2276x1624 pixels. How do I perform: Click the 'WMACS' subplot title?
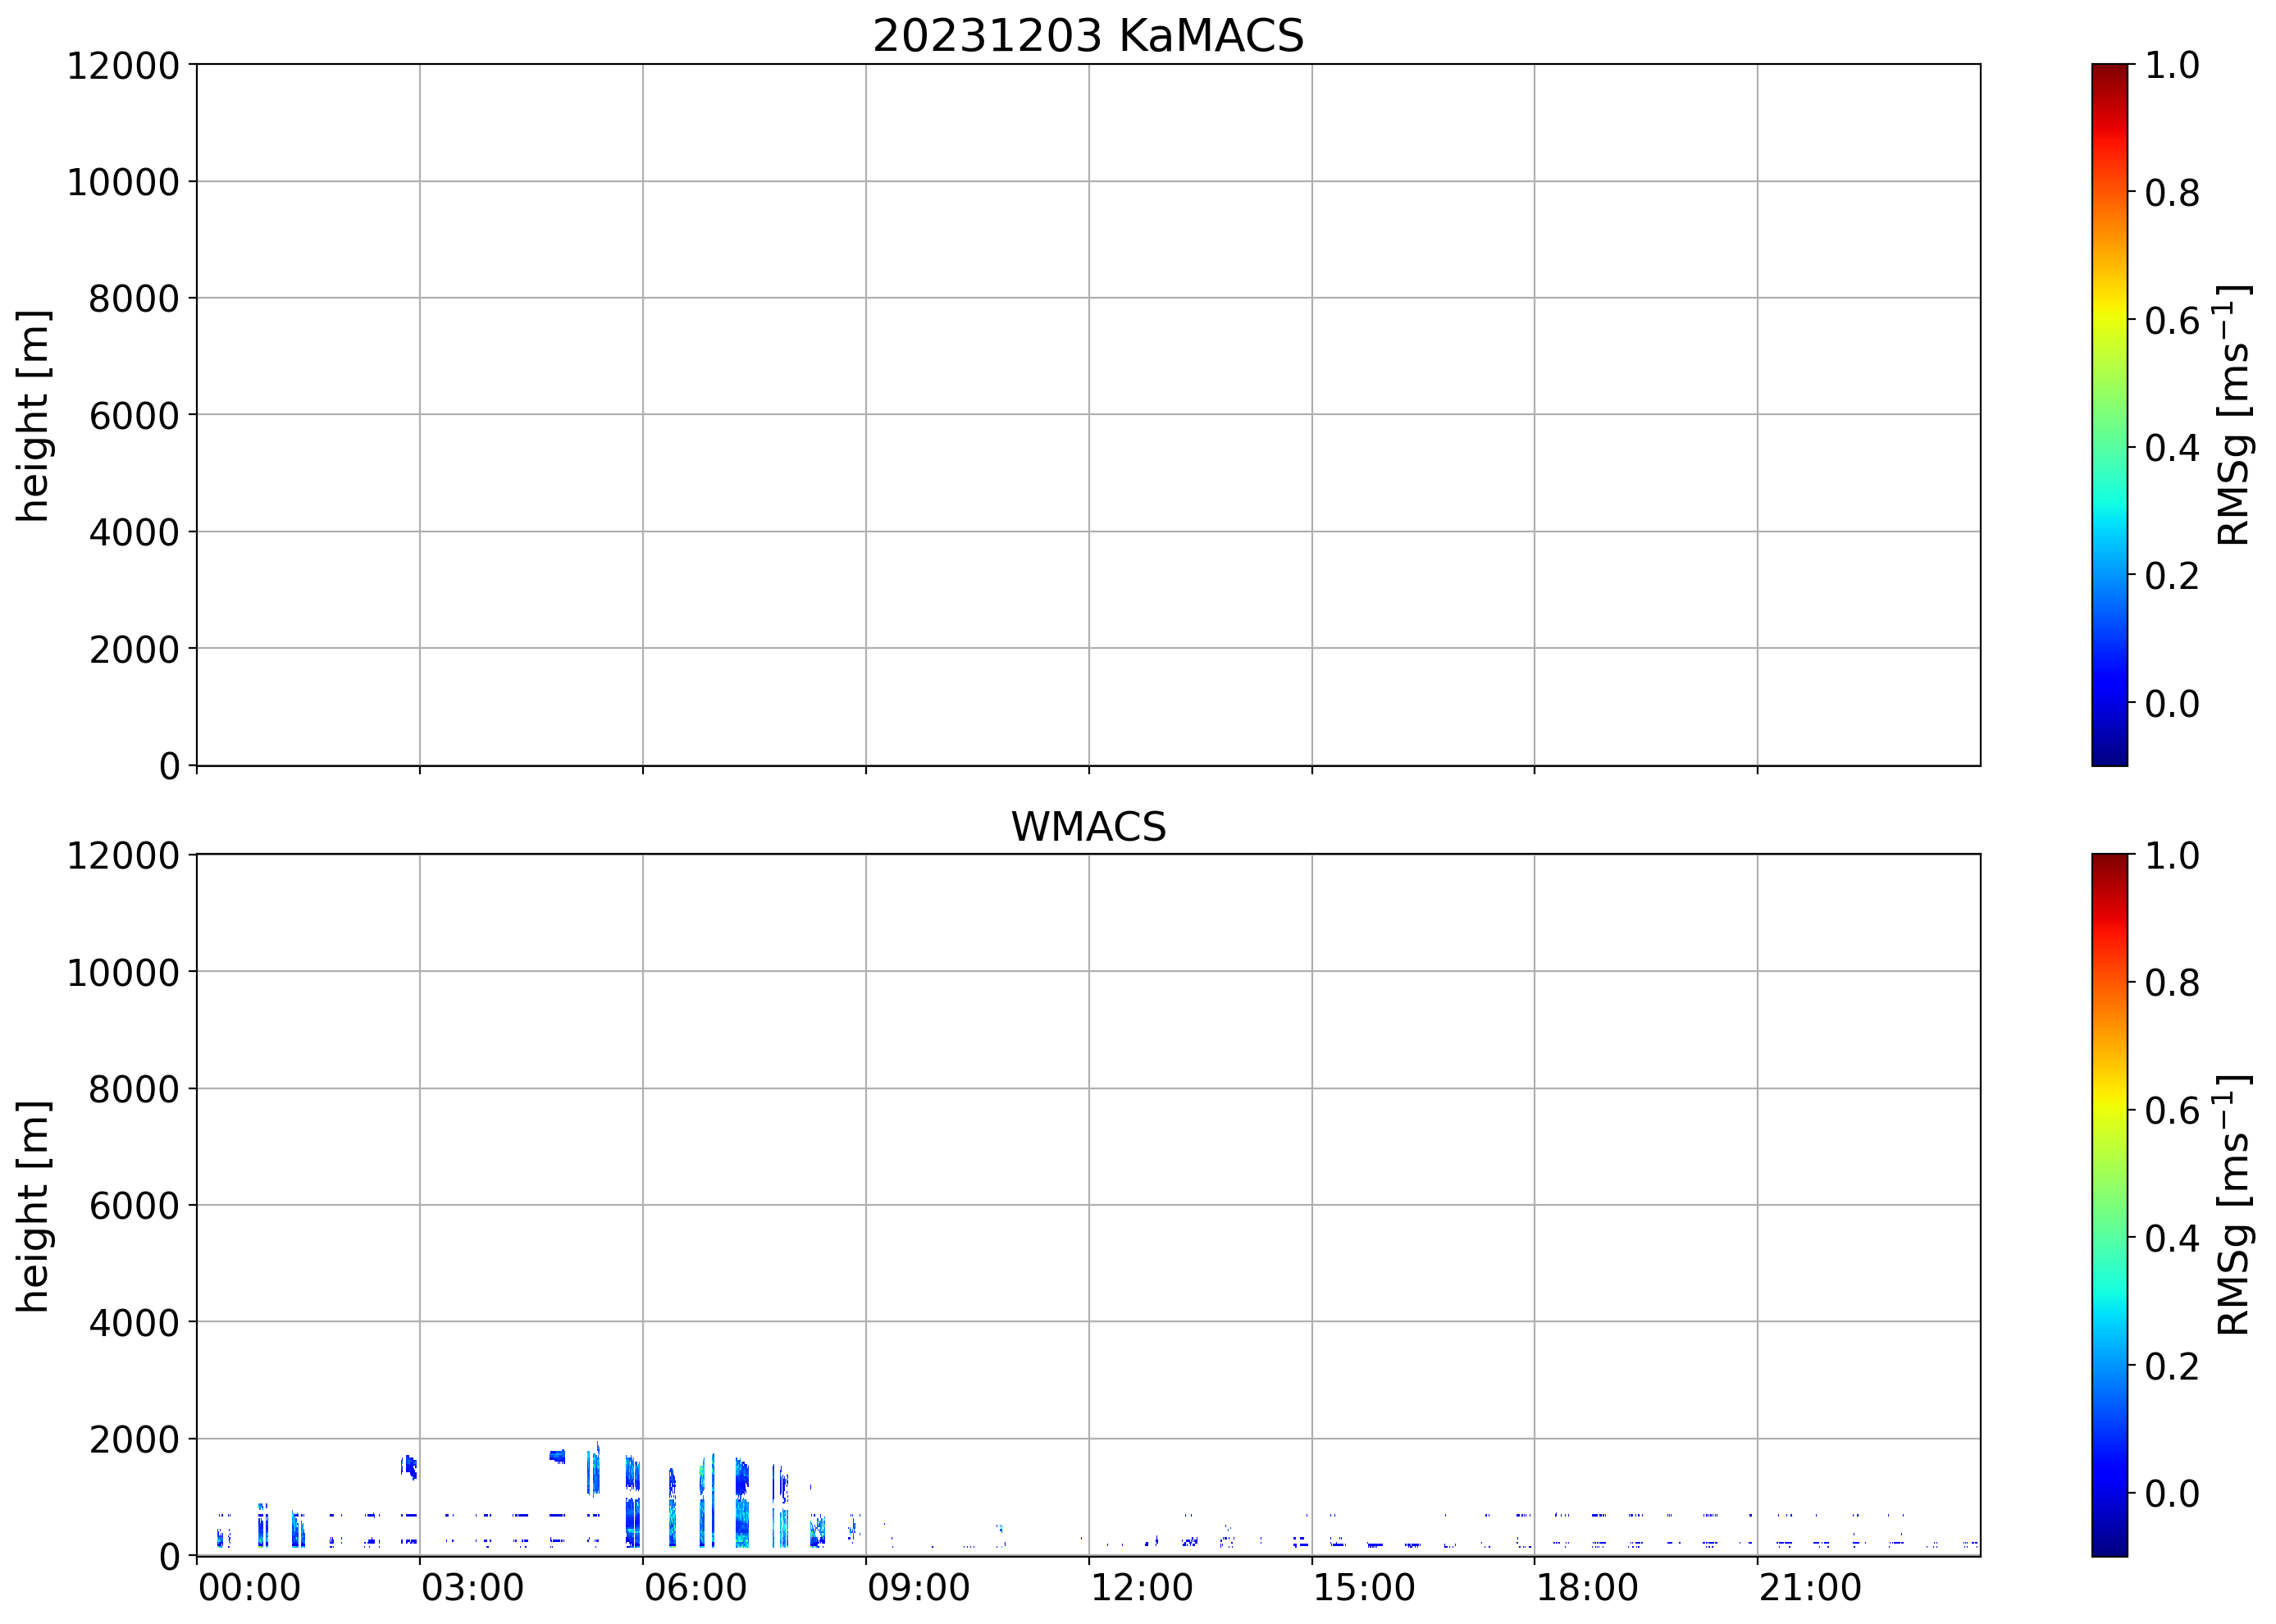point(1088,827)
